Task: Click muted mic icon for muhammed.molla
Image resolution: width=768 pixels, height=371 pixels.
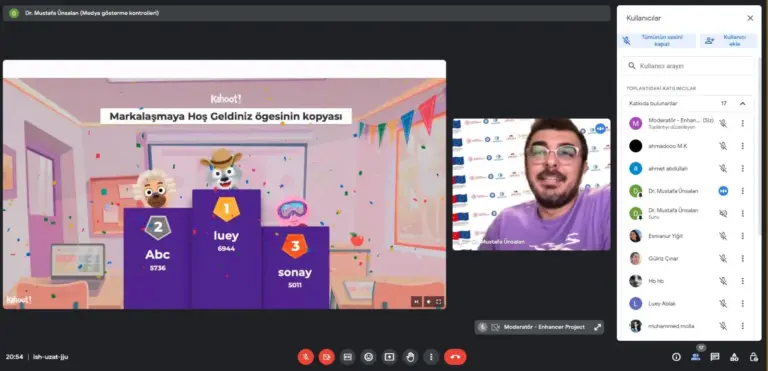Action: 723,326
